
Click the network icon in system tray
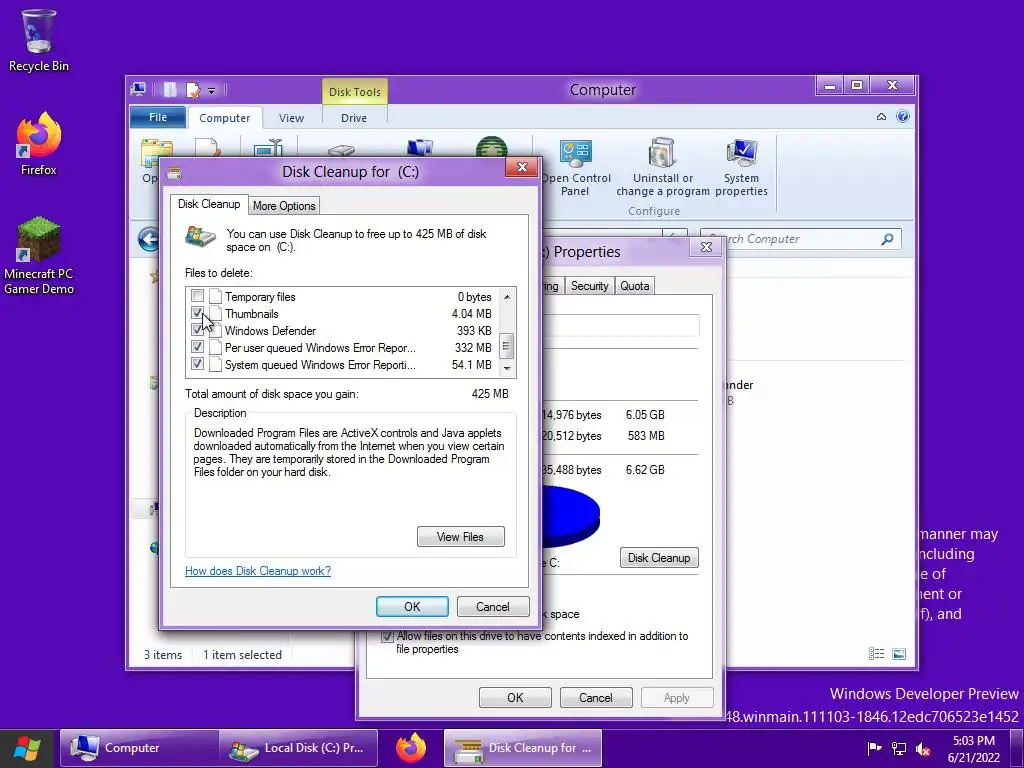point(899,749)
